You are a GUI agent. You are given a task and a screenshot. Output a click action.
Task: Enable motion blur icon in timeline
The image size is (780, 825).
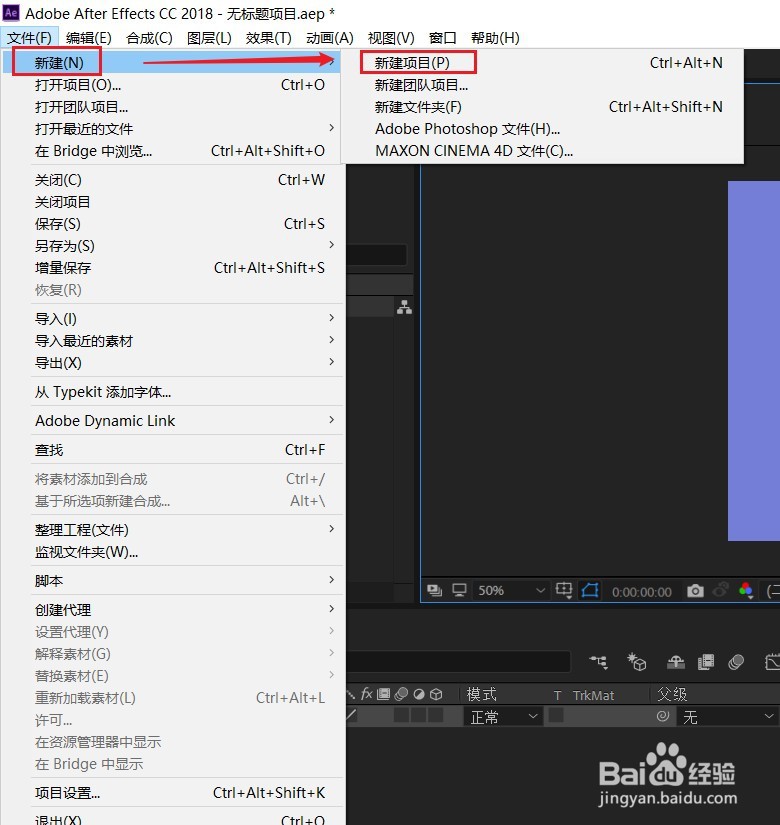(736, 661)
